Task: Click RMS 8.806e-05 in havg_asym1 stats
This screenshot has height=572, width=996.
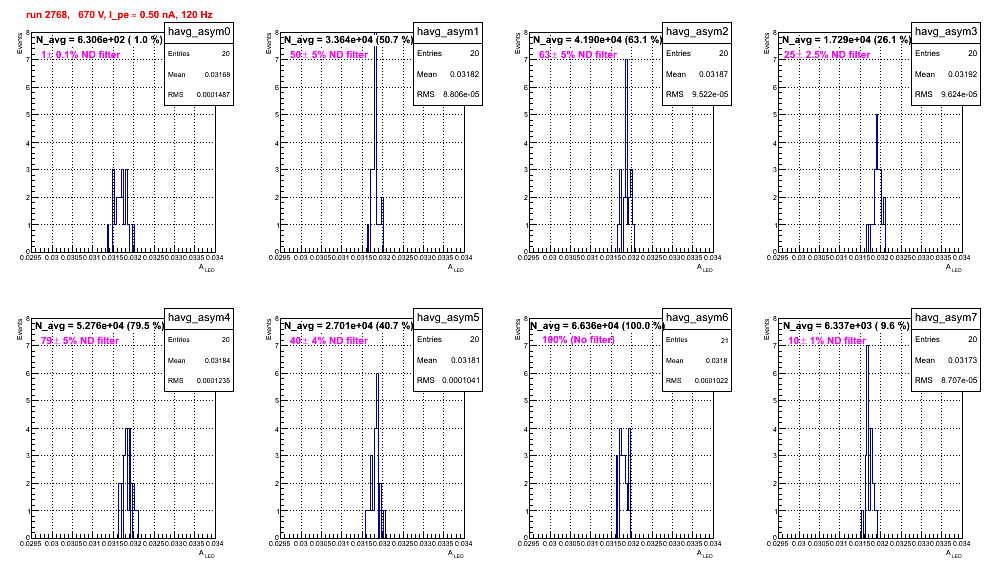Action: tap(448, 95)
